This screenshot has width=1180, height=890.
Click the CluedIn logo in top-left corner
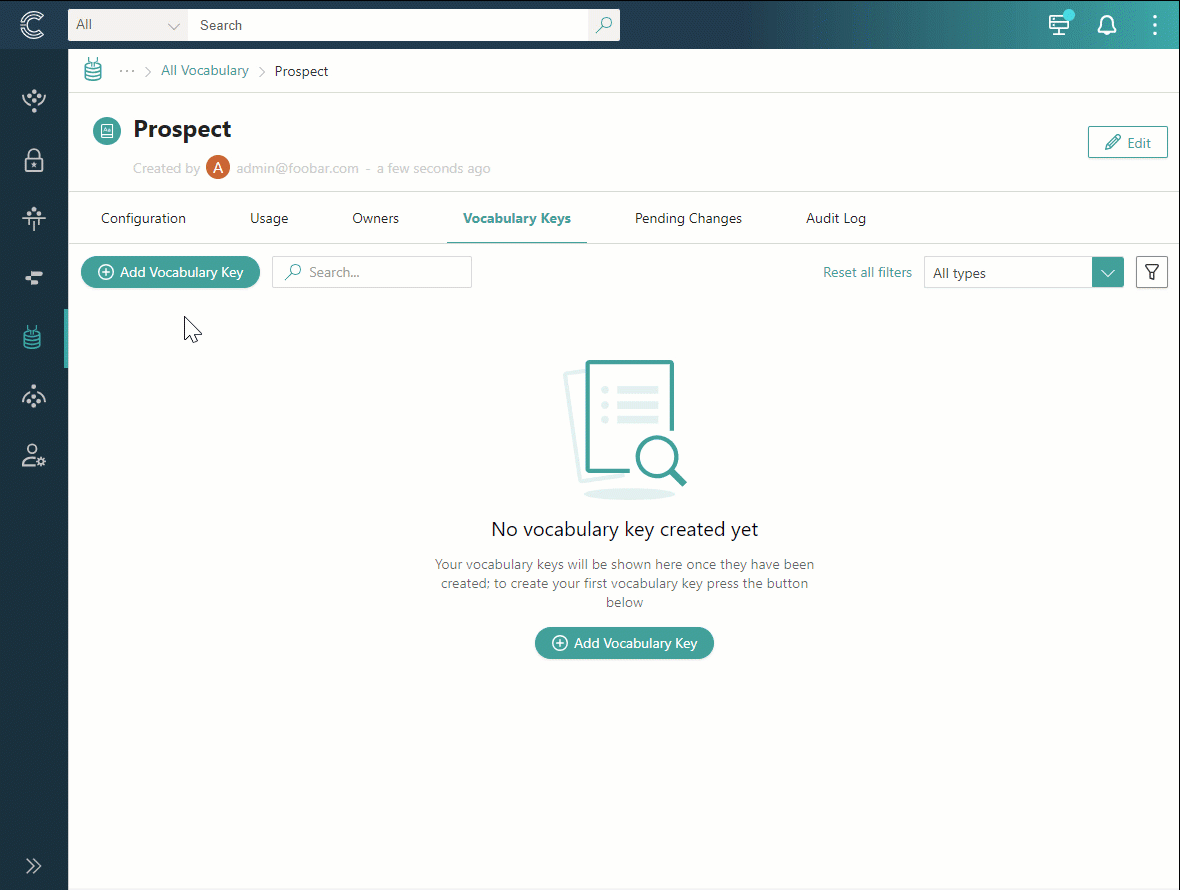click(x=32, y=25)
